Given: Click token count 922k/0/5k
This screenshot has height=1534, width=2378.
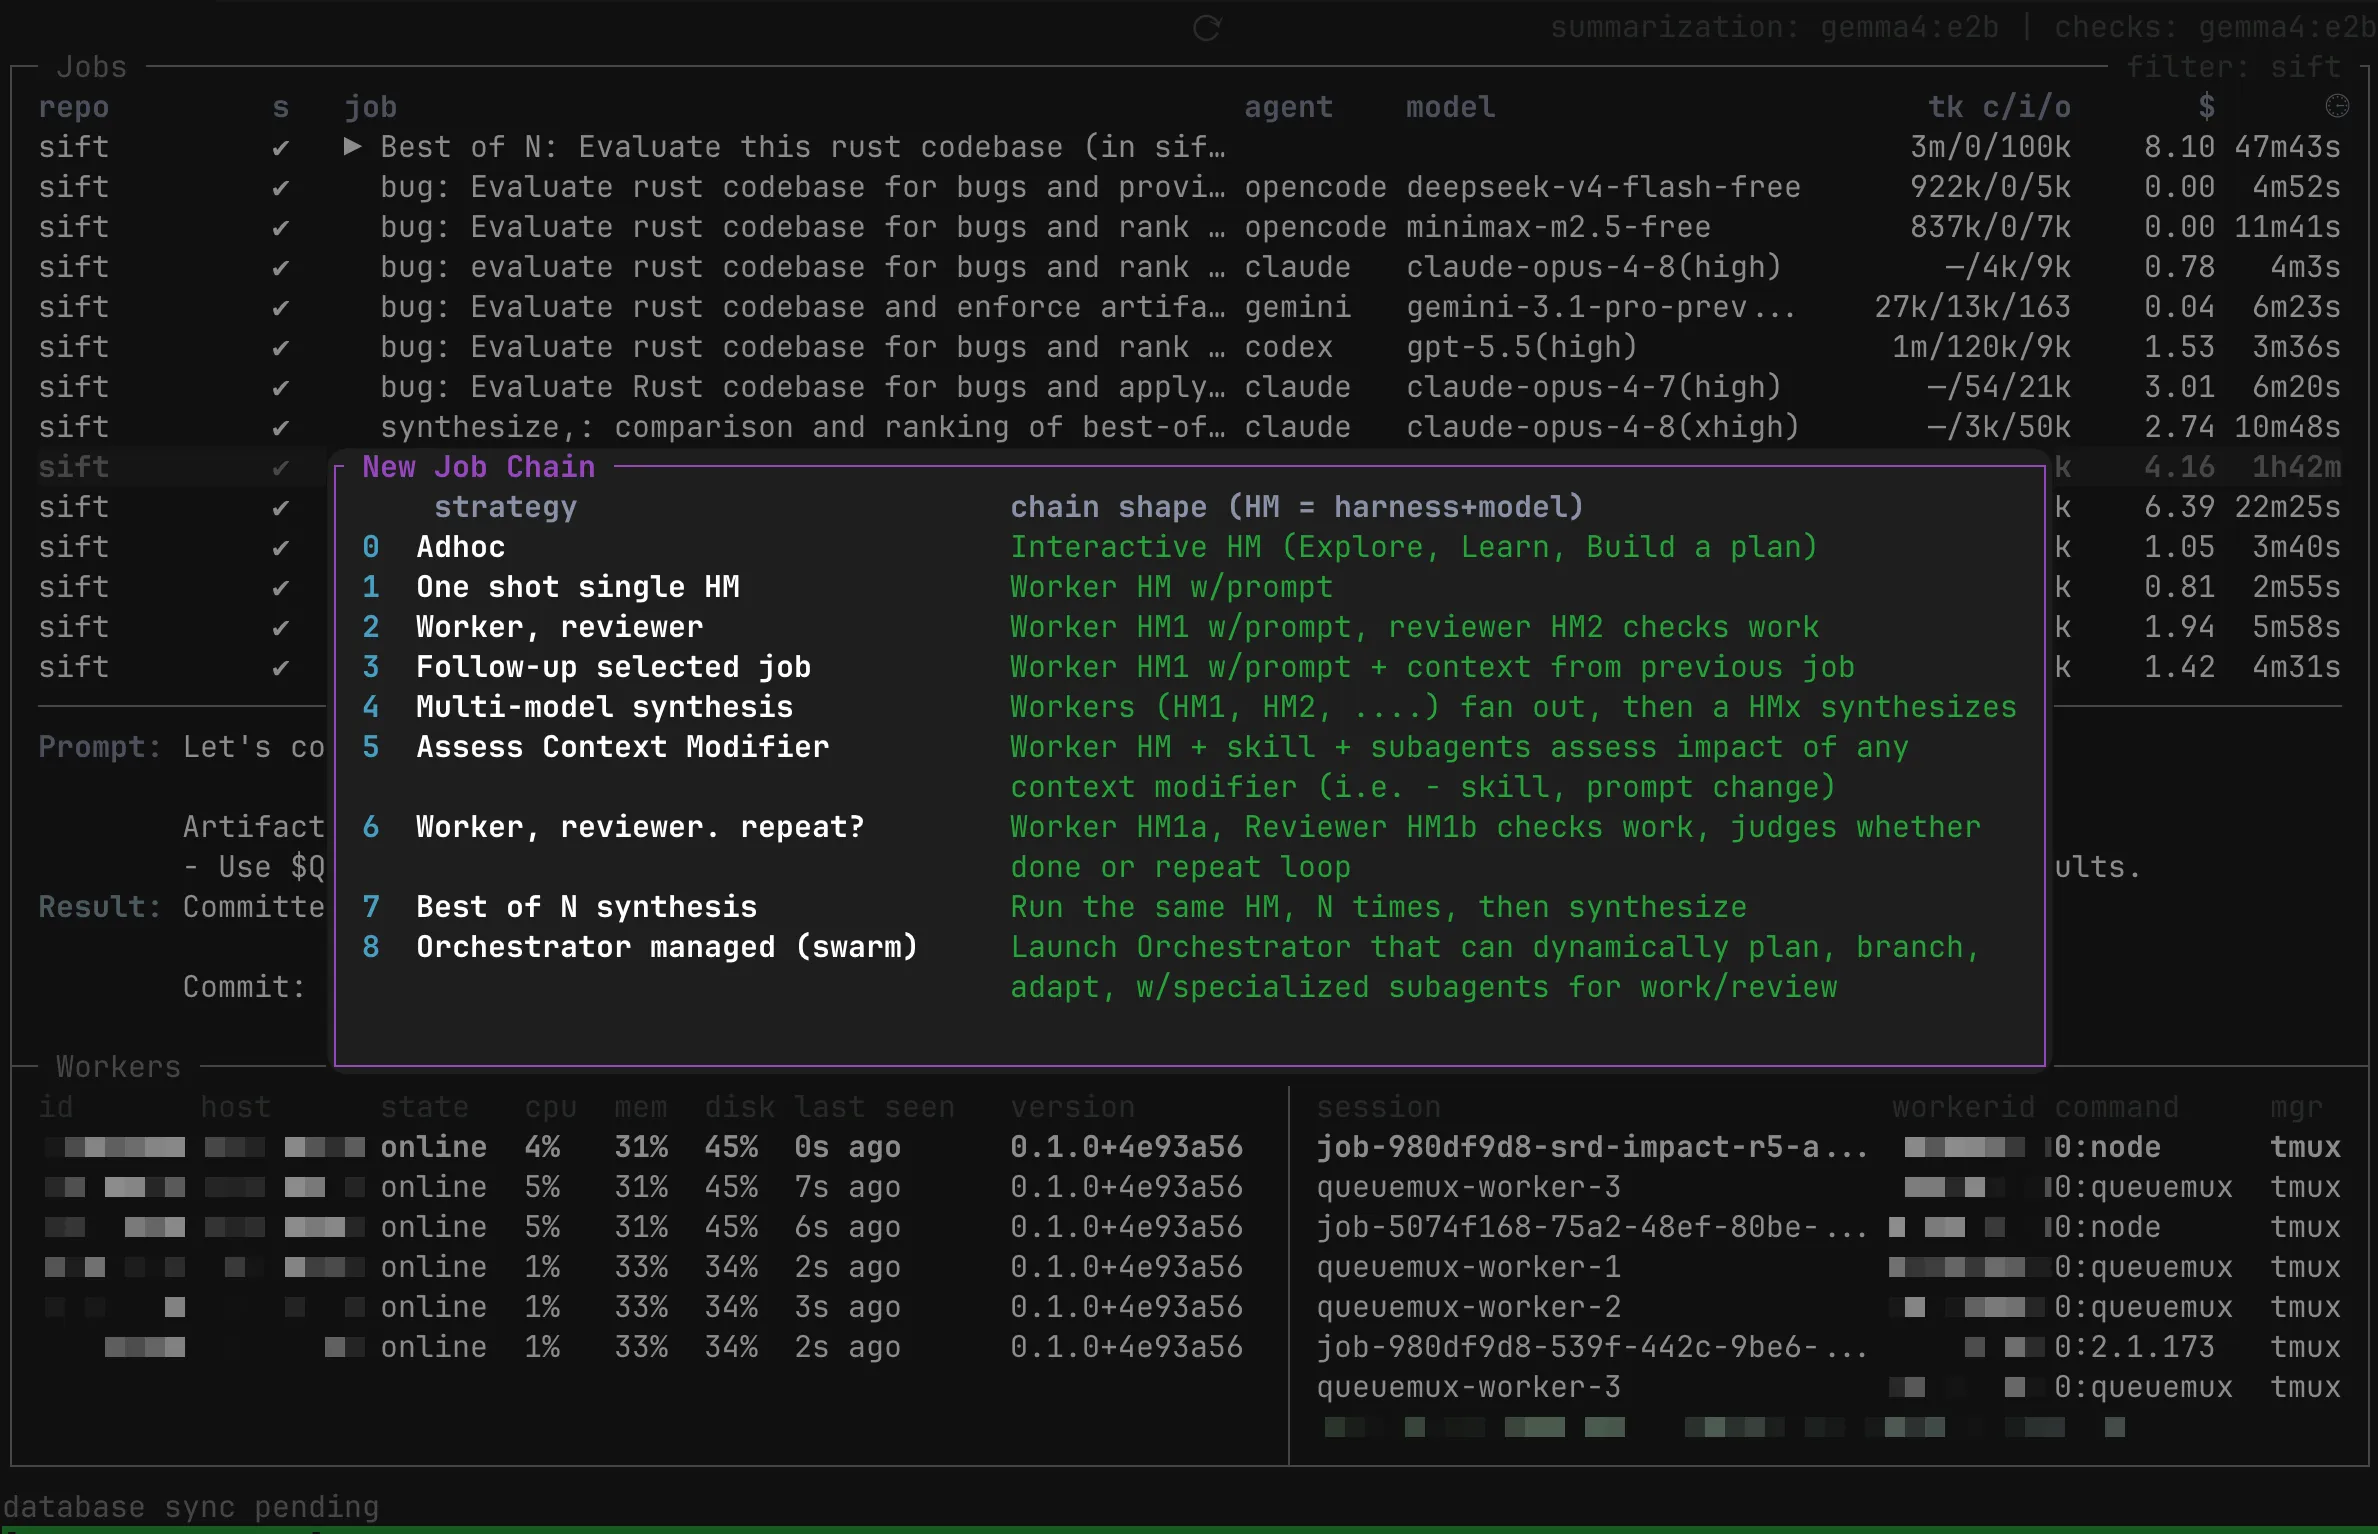Looking at the screenshot, I should pos(1991,187).
